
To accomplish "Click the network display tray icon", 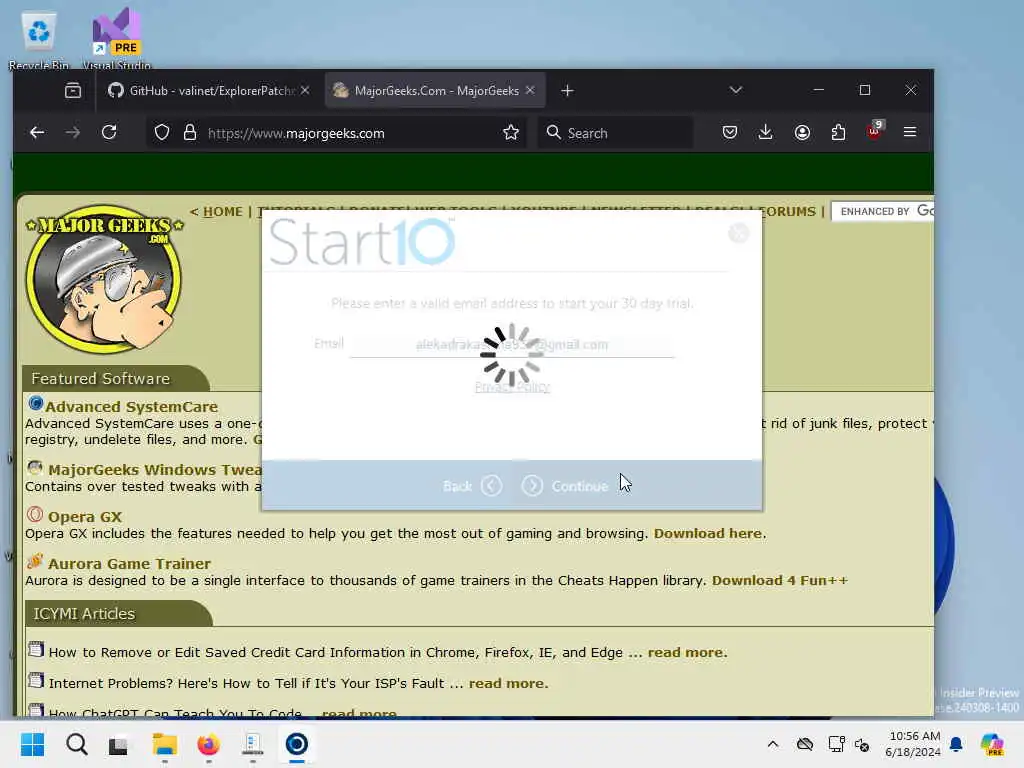I will (836, 744).
